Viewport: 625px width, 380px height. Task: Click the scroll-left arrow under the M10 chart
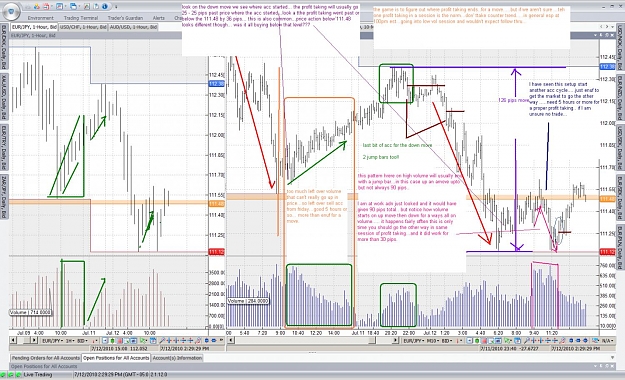pos(230,340)
